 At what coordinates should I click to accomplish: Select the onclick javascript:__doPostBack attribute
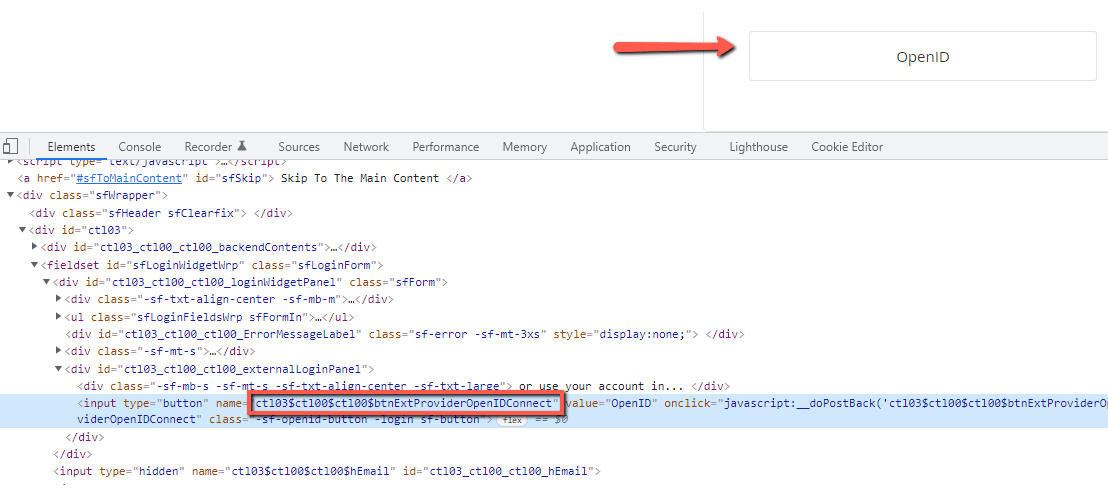click(885, 403)
